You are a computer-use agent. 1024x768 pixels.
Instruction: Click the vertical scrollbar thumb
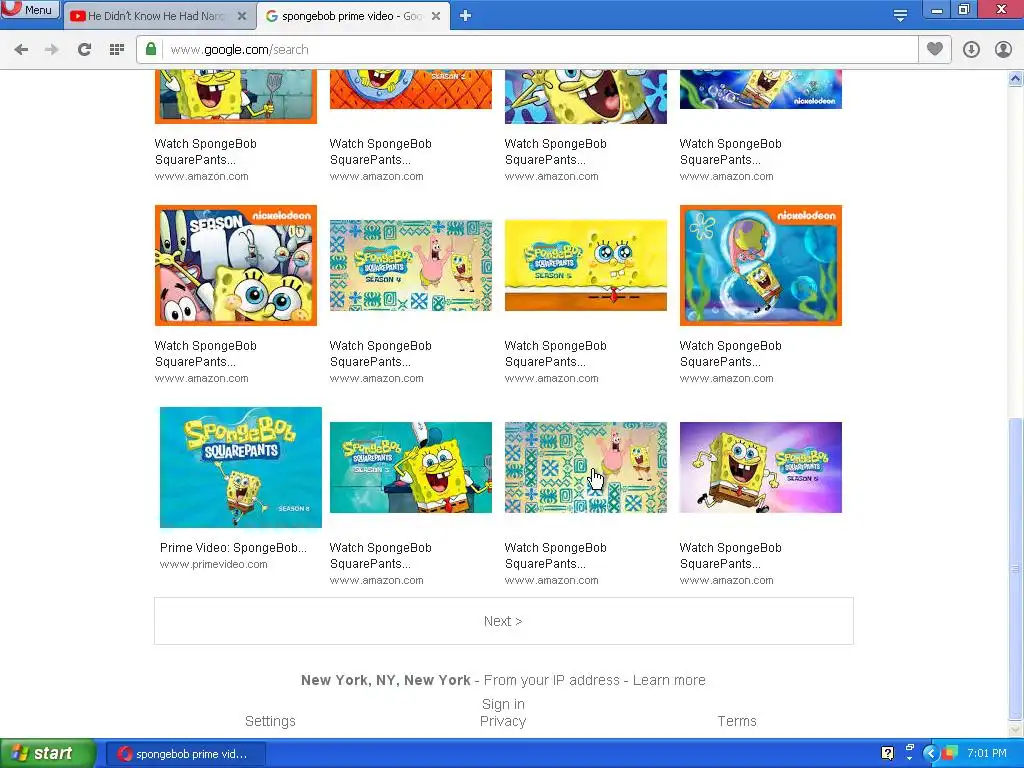coord(1016,568)
